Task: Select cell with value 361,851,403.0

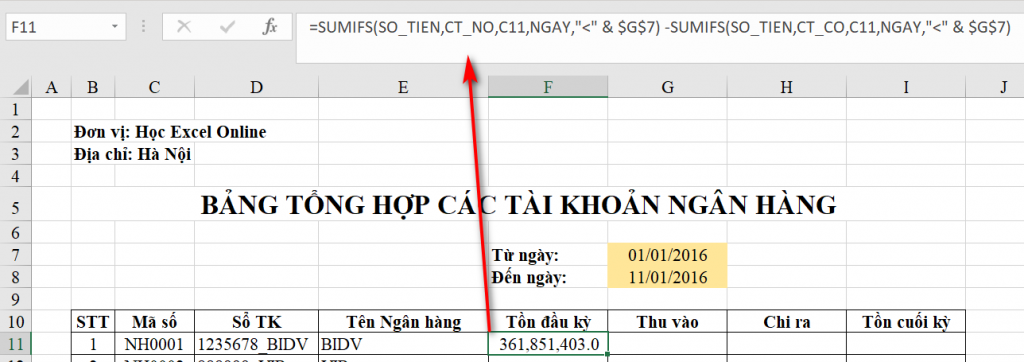Action: click(548, 343)
